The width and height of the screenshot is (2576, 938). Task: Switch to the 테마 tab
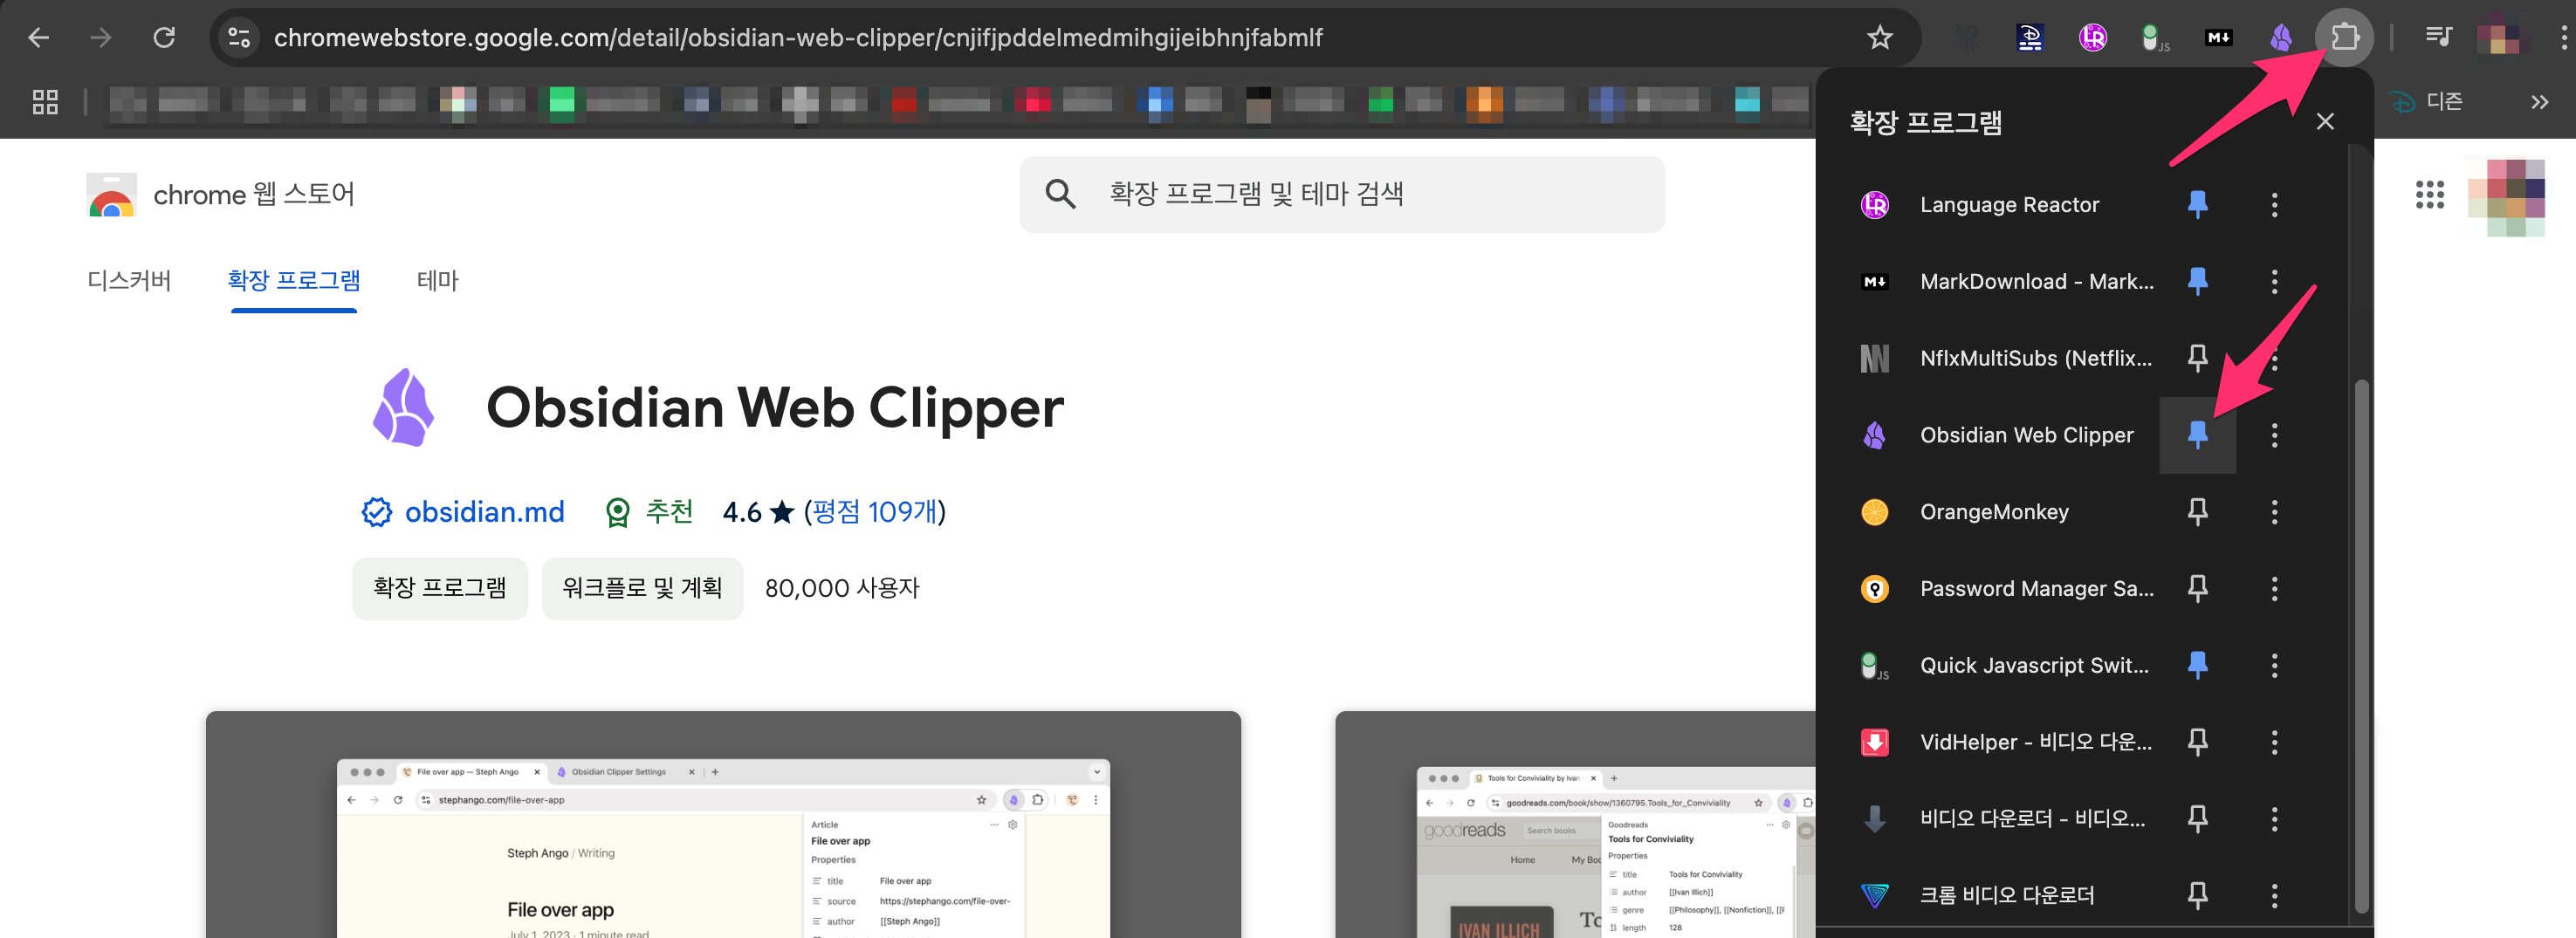coord(437,280)
